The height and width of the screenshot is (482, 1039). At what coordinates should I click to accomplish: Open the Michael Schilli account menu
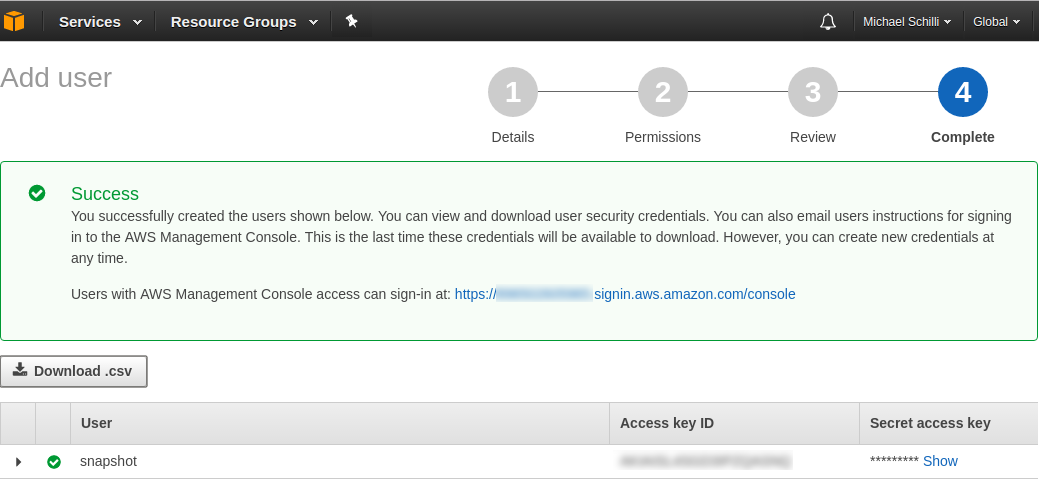[907, 22]
